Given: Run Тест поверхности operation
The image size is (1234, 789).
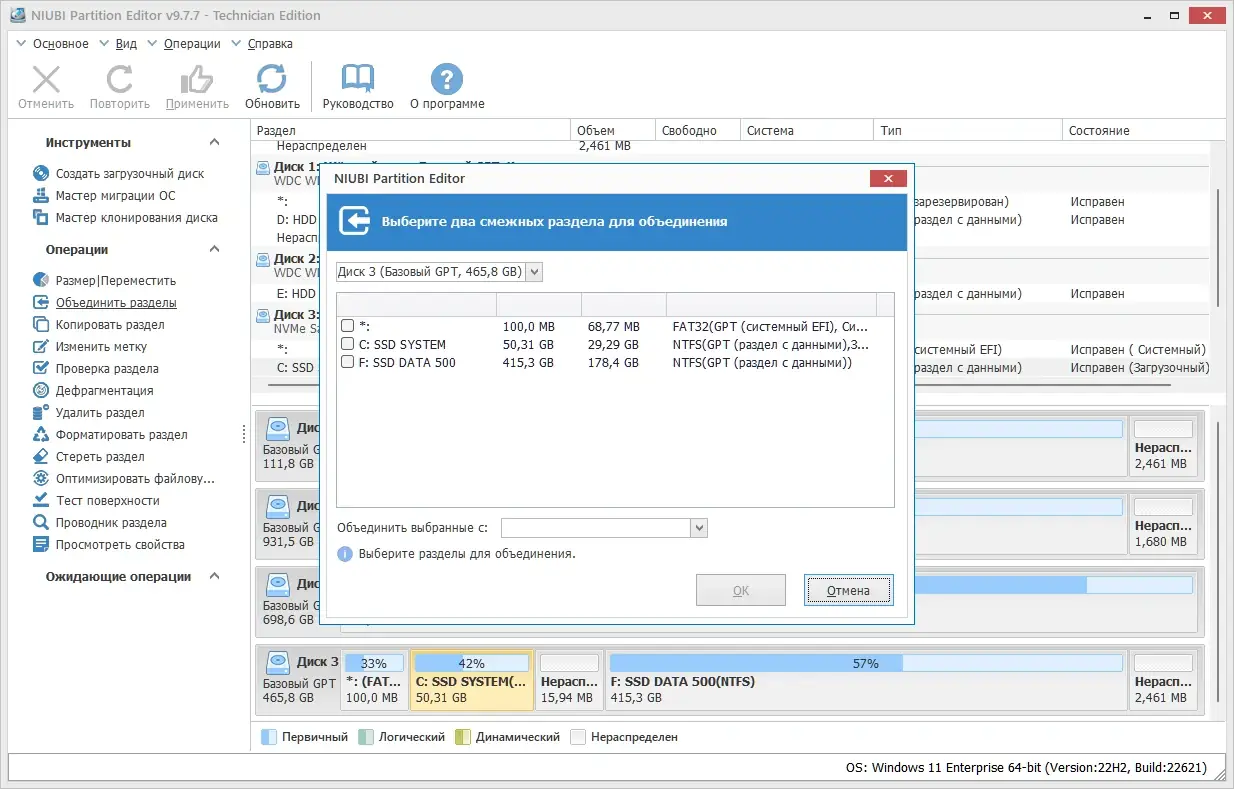Looking at the screenshot, I should point(108,501).
